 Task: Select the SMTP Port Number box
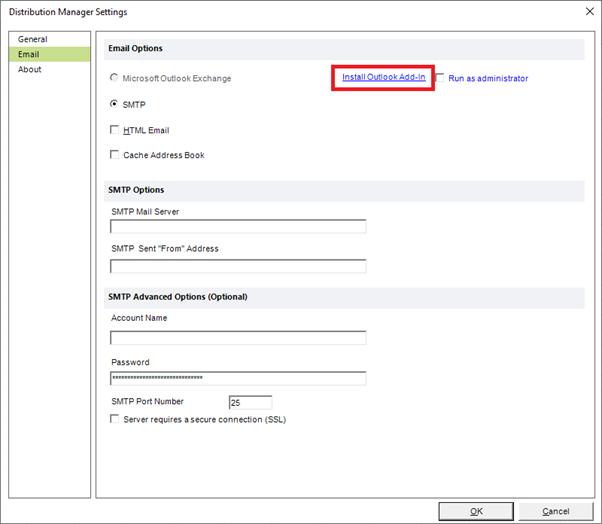(250, 403)
